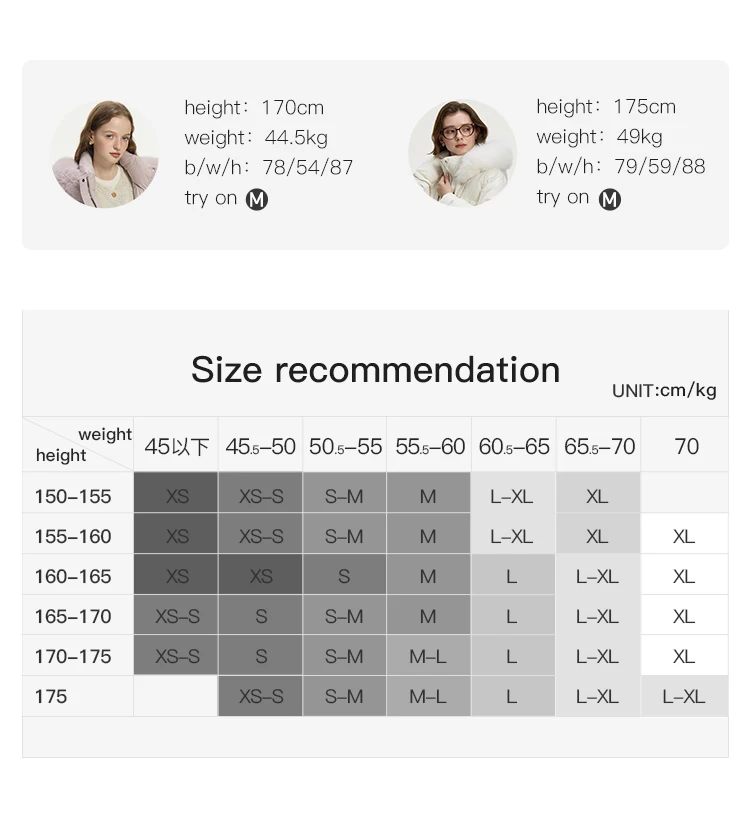The height and width of the screenshot is (818, 750).
Task: Select the 65.5–70 weight column header
Action: [x=598, y=447]
